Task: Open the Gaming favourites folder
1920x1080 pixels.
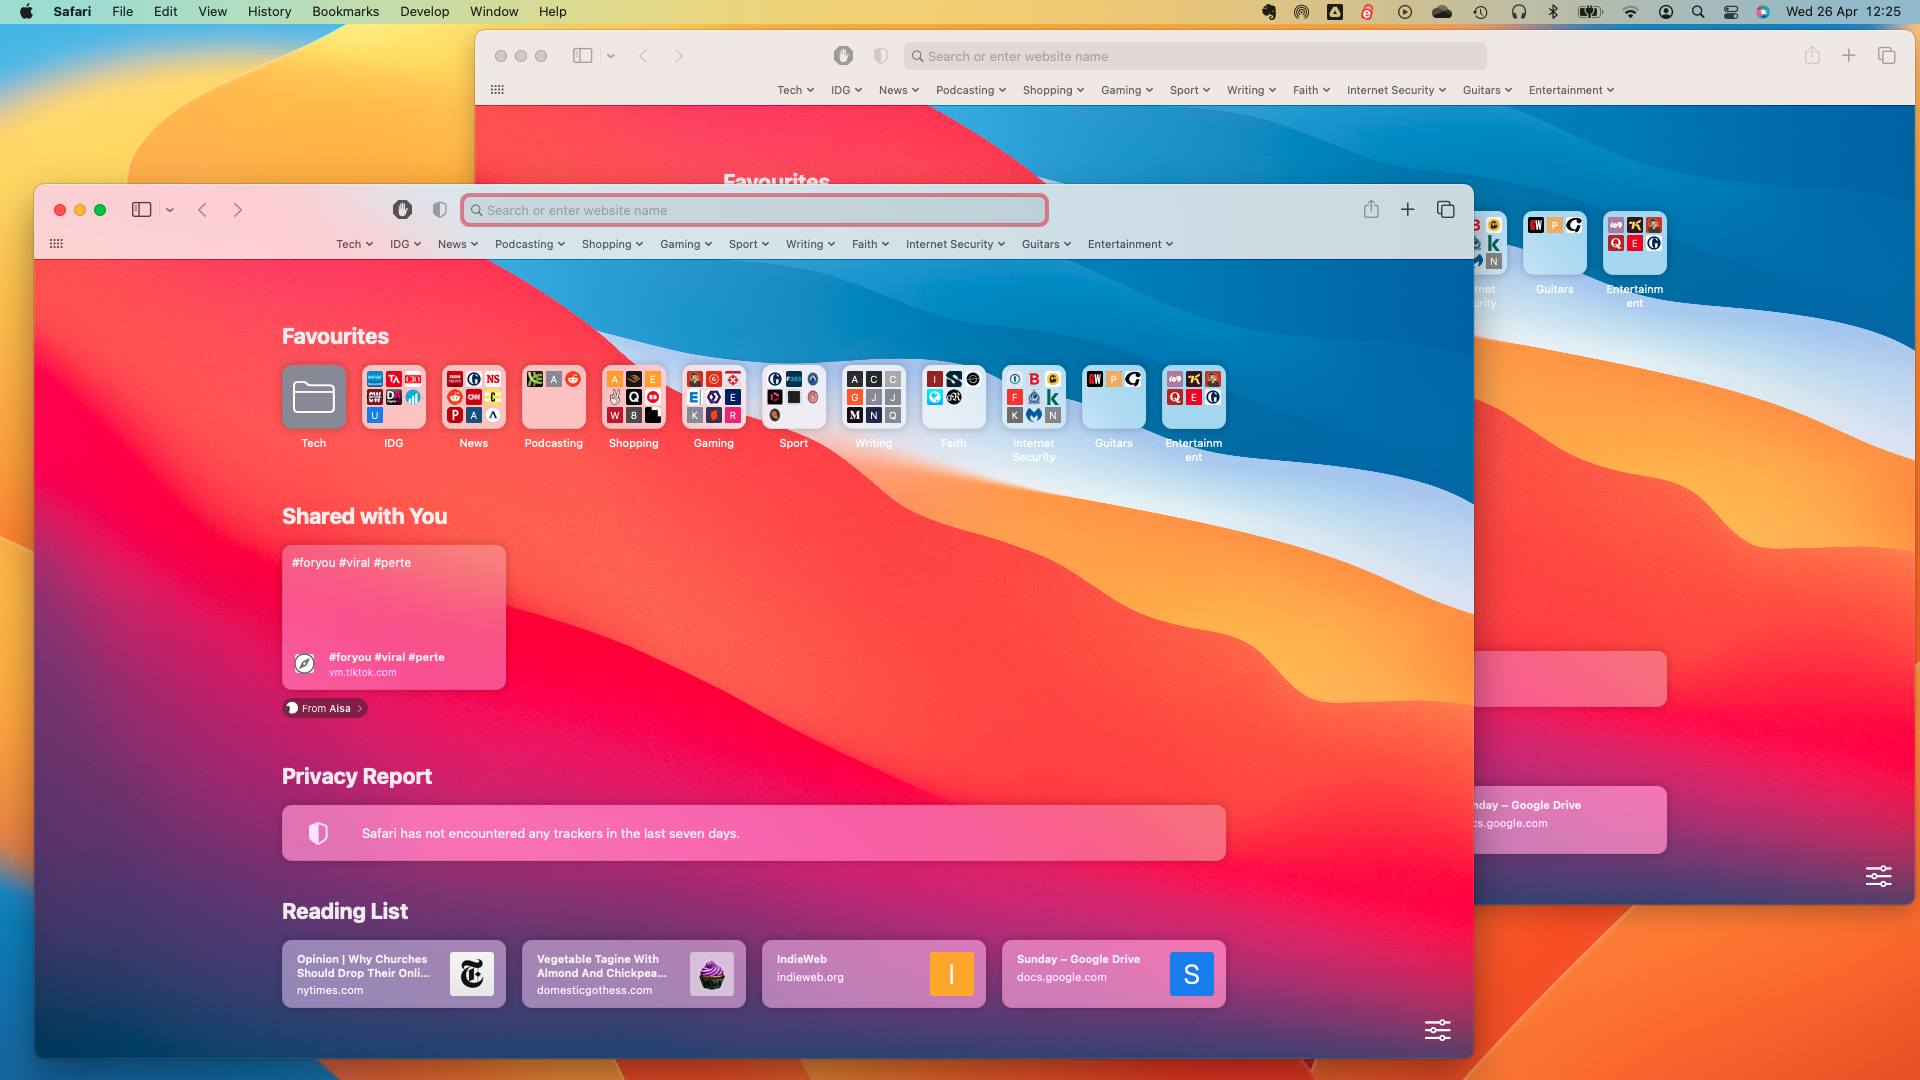Action: pos(713,397)
